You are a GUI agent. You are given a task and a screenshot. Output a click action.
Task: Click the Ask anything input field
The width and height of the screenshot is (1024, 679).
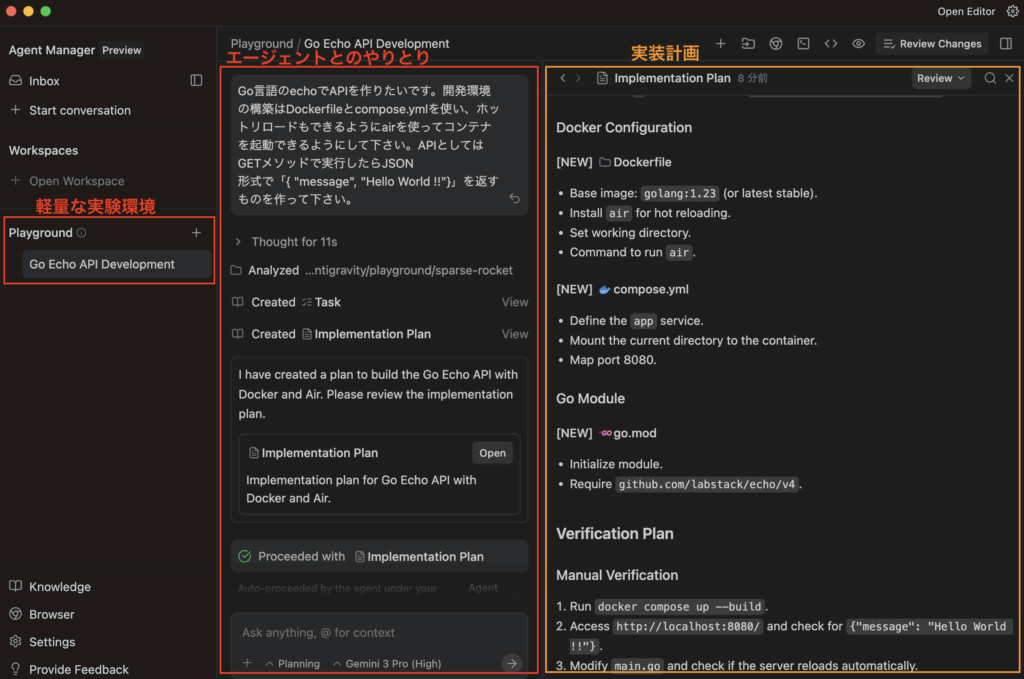pos(378,633)
